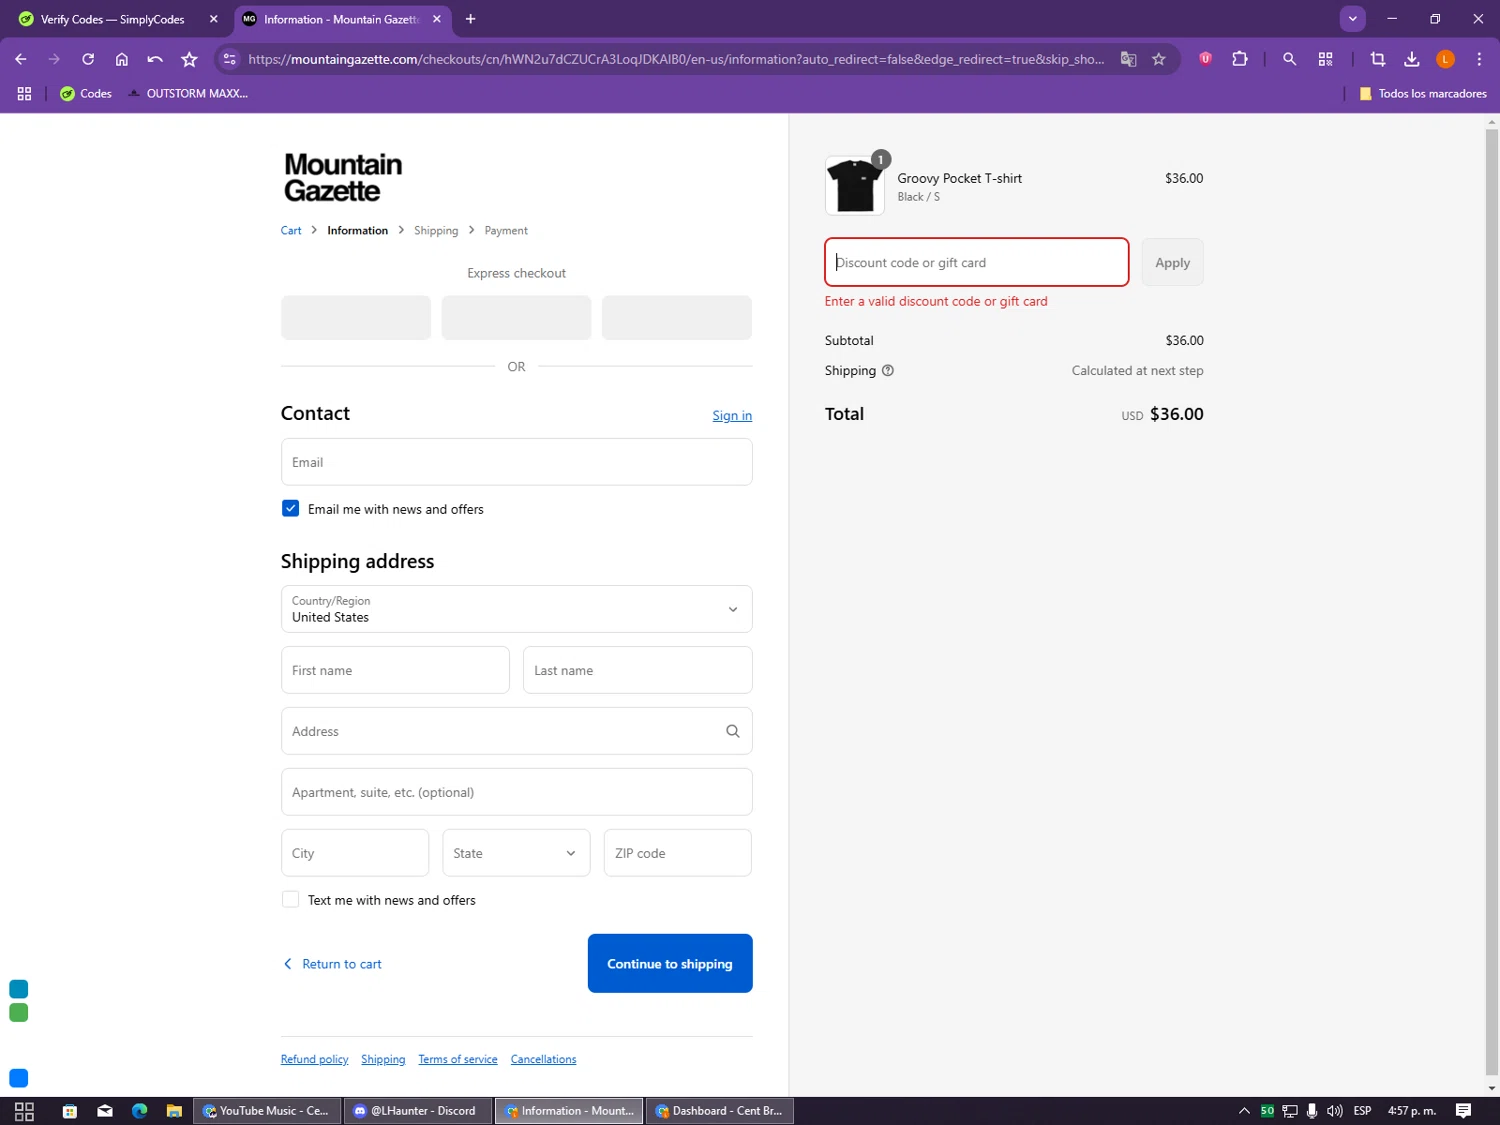Focus the First name field

(395, 670)
